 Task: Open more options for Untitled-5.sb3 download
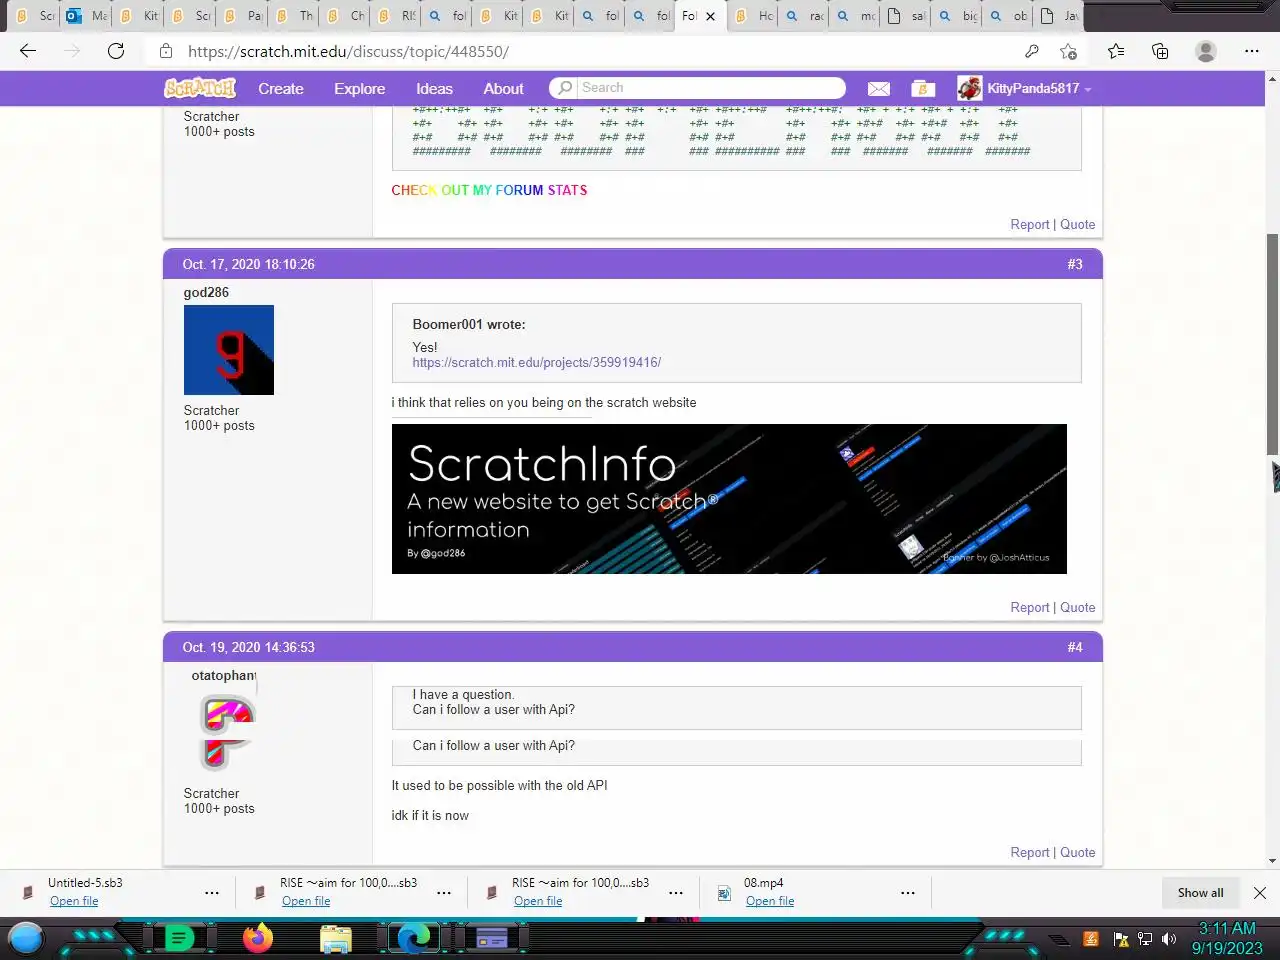point(212,892)
